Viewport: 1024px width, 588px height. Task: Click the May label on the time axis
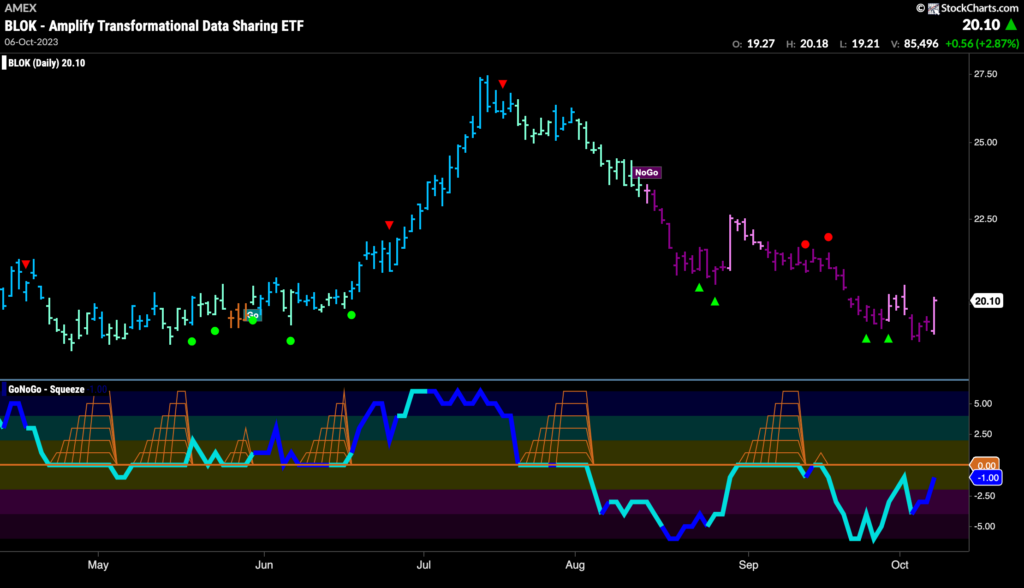pyautogui.click(x=98, y=564)
